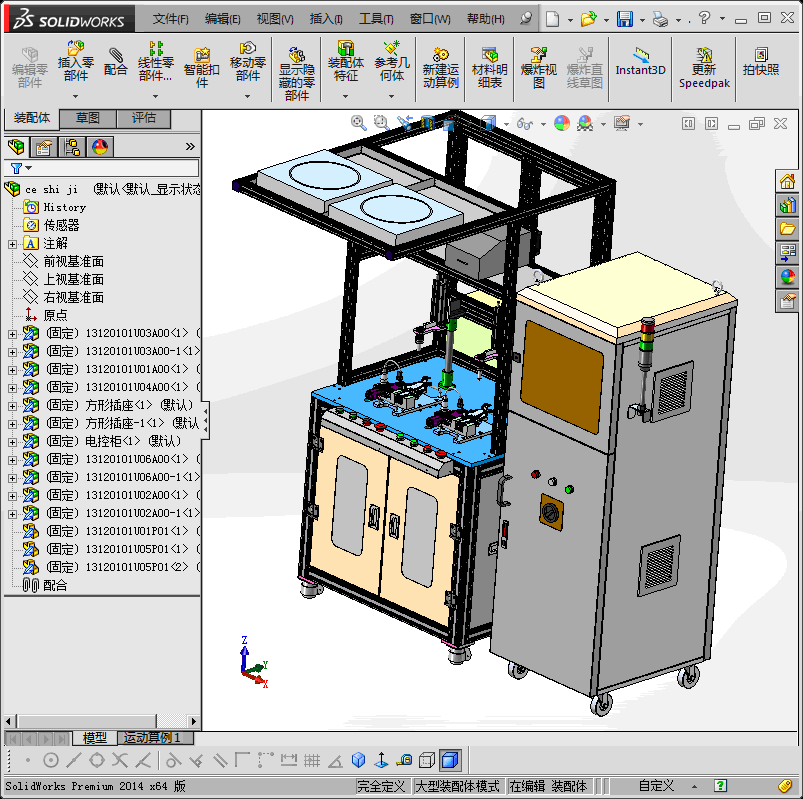803x799 pixels.
Task: Switch to 运动算例1 tab
Action: click(156, 738)
